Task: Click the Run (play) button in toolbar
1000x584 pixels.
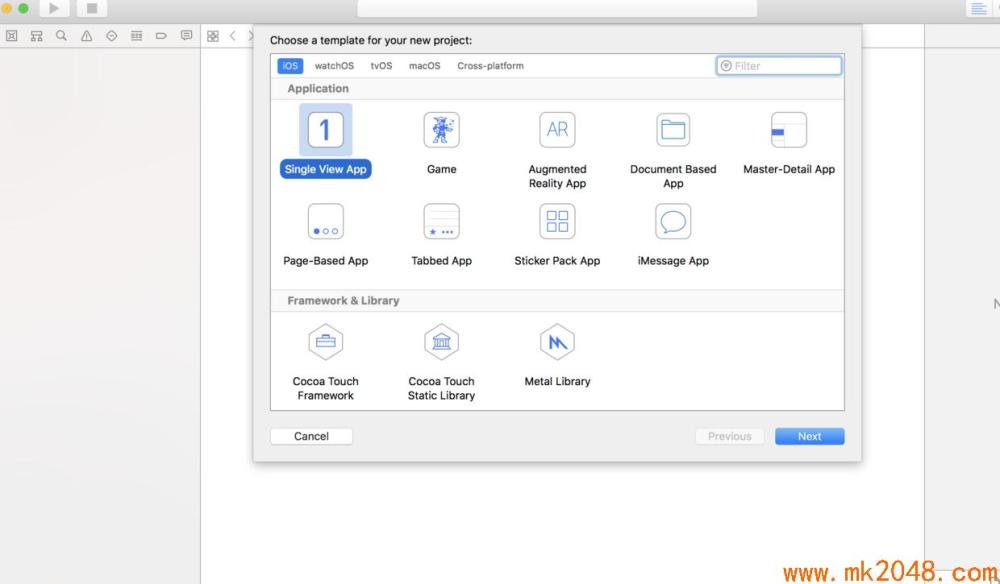Action: pyautogui.click(x=54, y=8)
